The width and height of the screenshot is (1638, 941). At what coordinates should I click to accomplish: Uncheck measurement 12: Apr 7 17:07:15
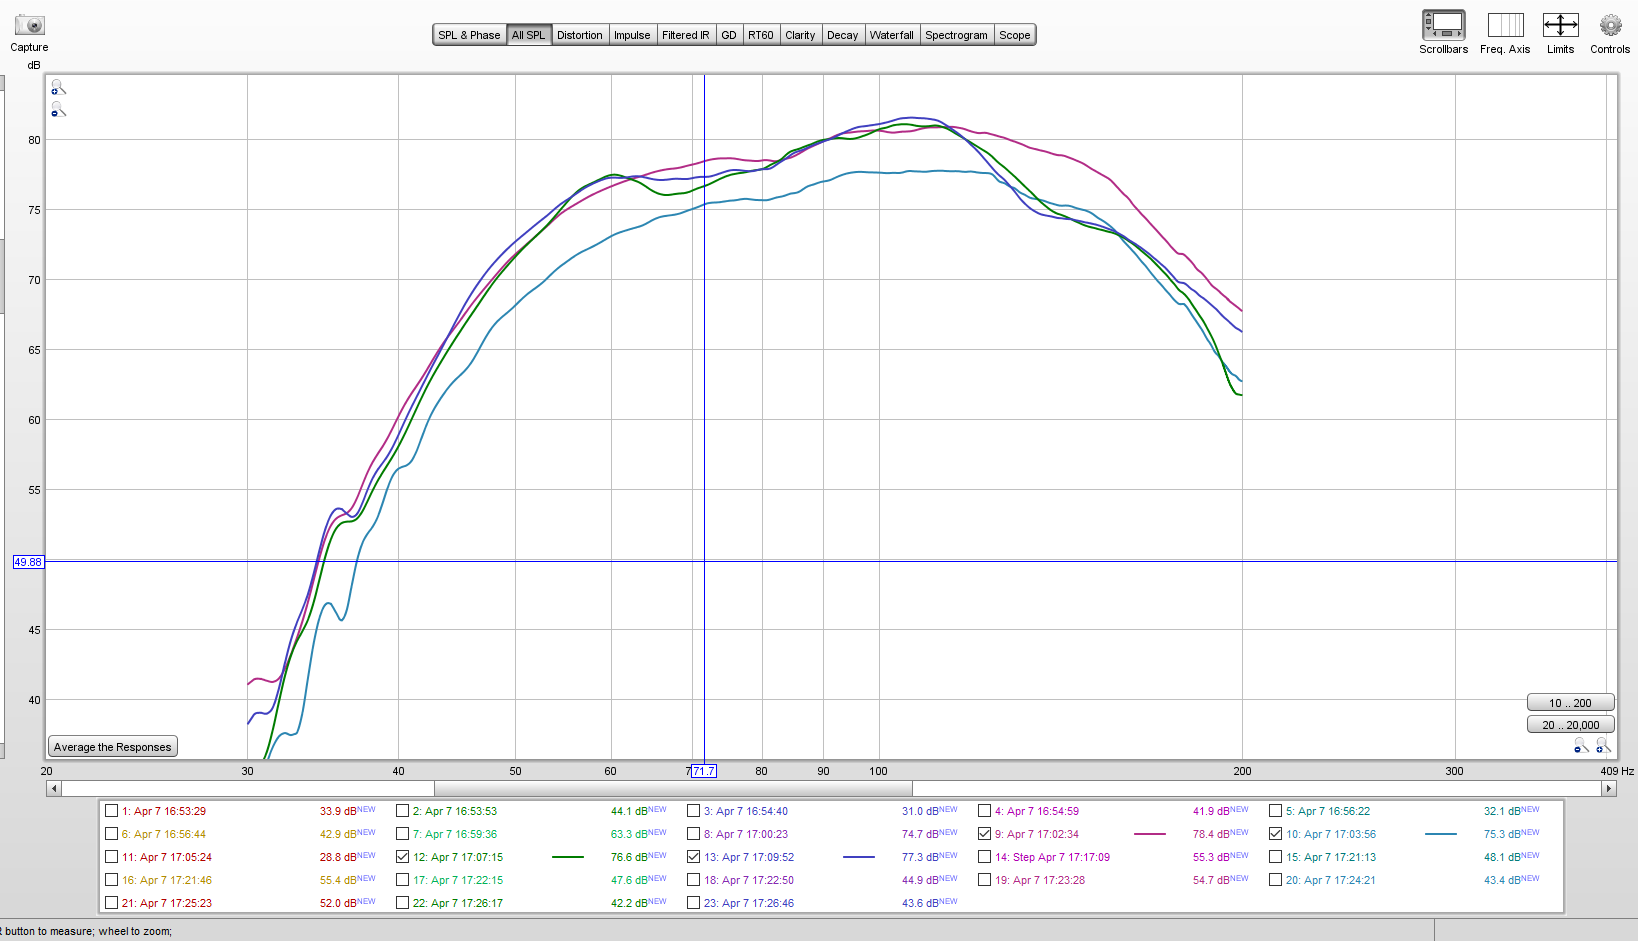[402, 857]
